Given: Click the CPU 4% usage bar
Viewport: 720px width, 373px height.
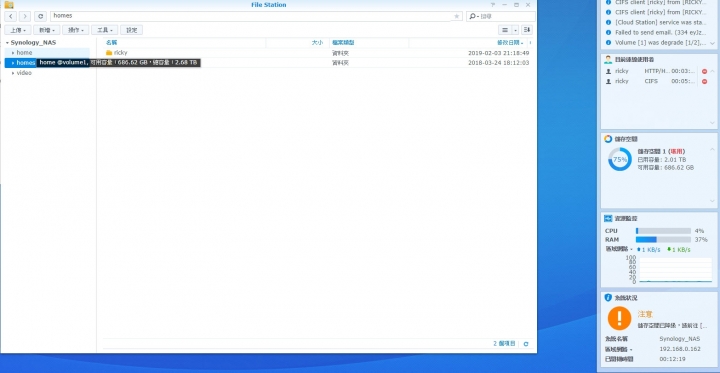Looking at the screenshot, I should (663, 231).
